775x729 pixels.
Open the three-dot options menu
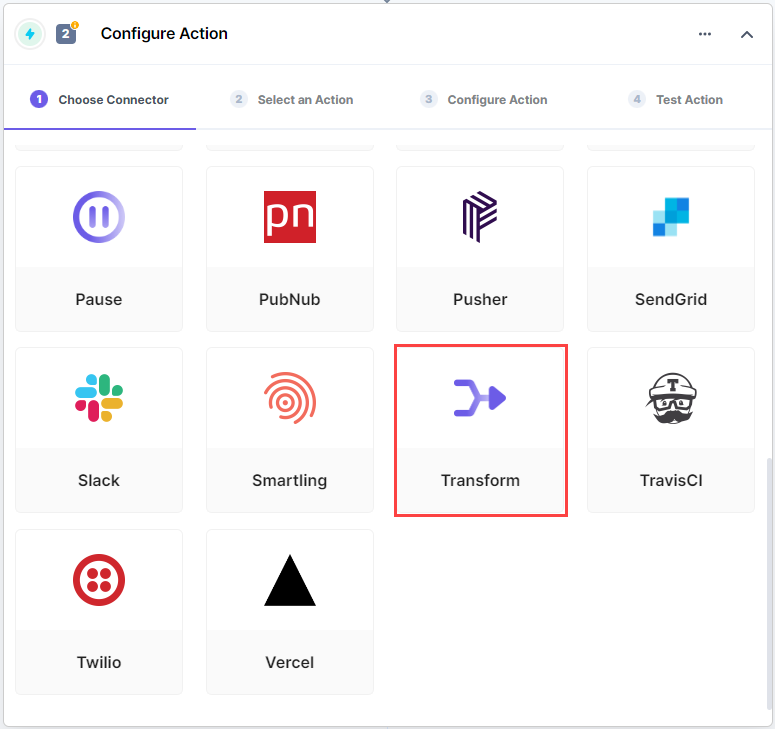point(705,34)
